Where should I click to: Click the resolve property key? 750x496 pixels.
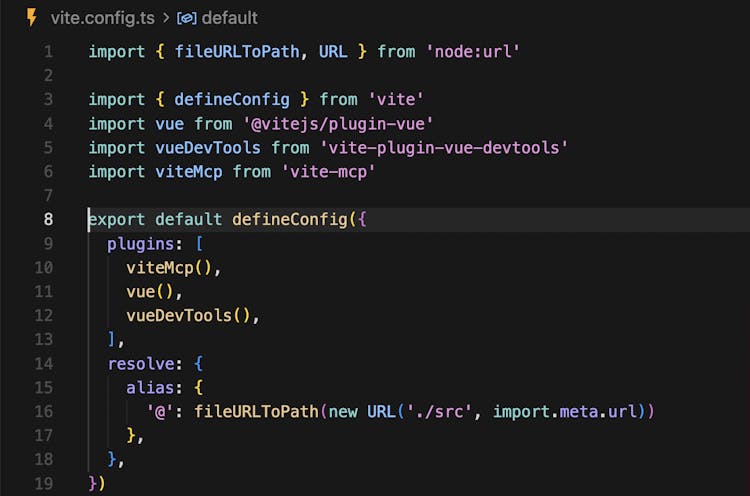point(141,363)
